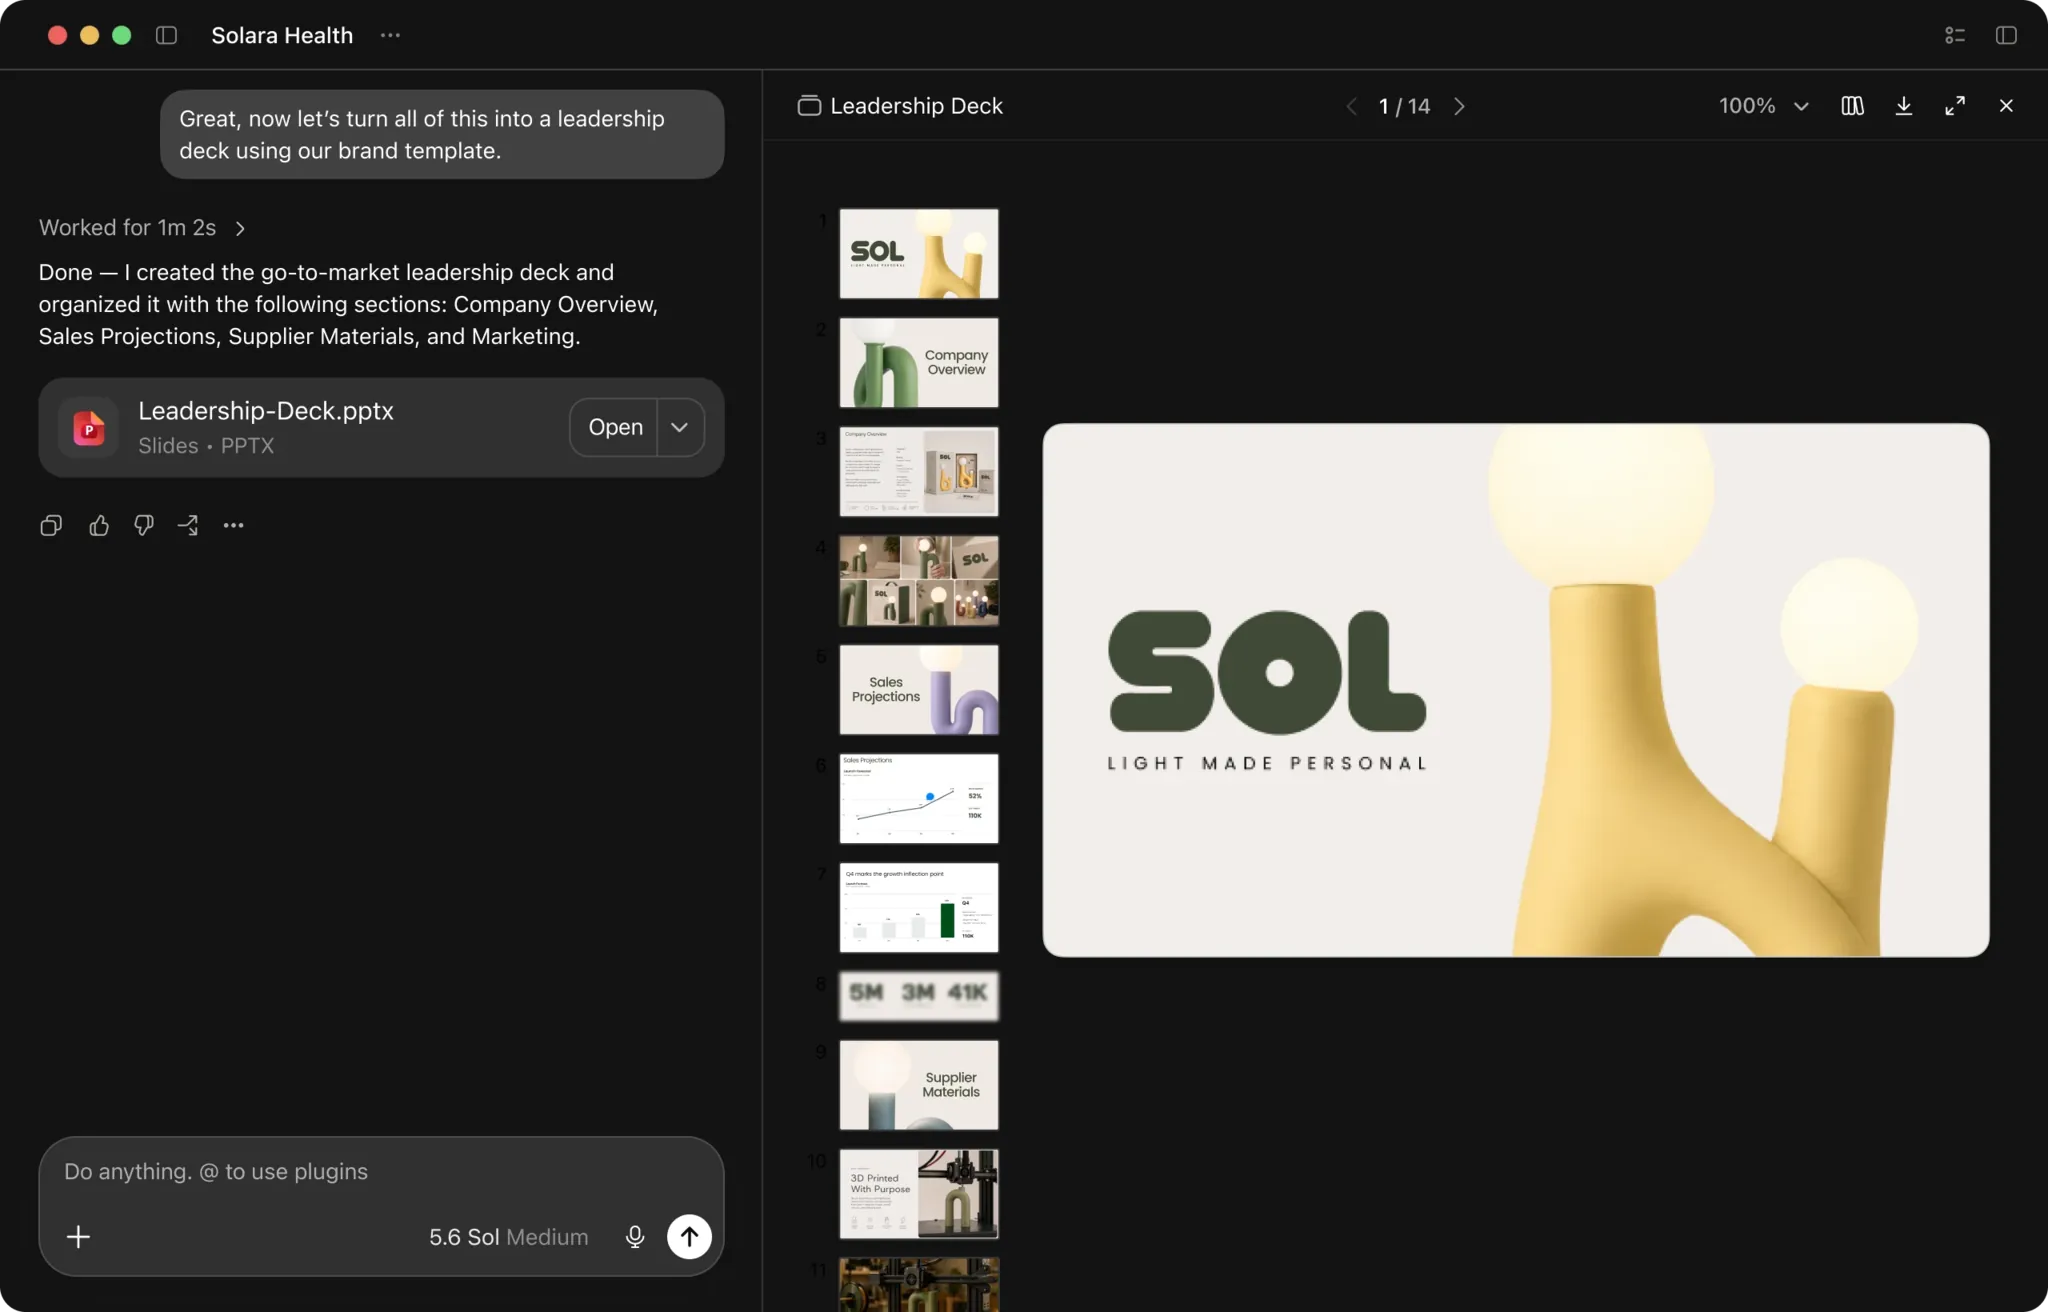This screenshot has width=2048, height=1312.
Task: Select slide 7 bar chart thumbnail
Action: (x=918, y=908)
